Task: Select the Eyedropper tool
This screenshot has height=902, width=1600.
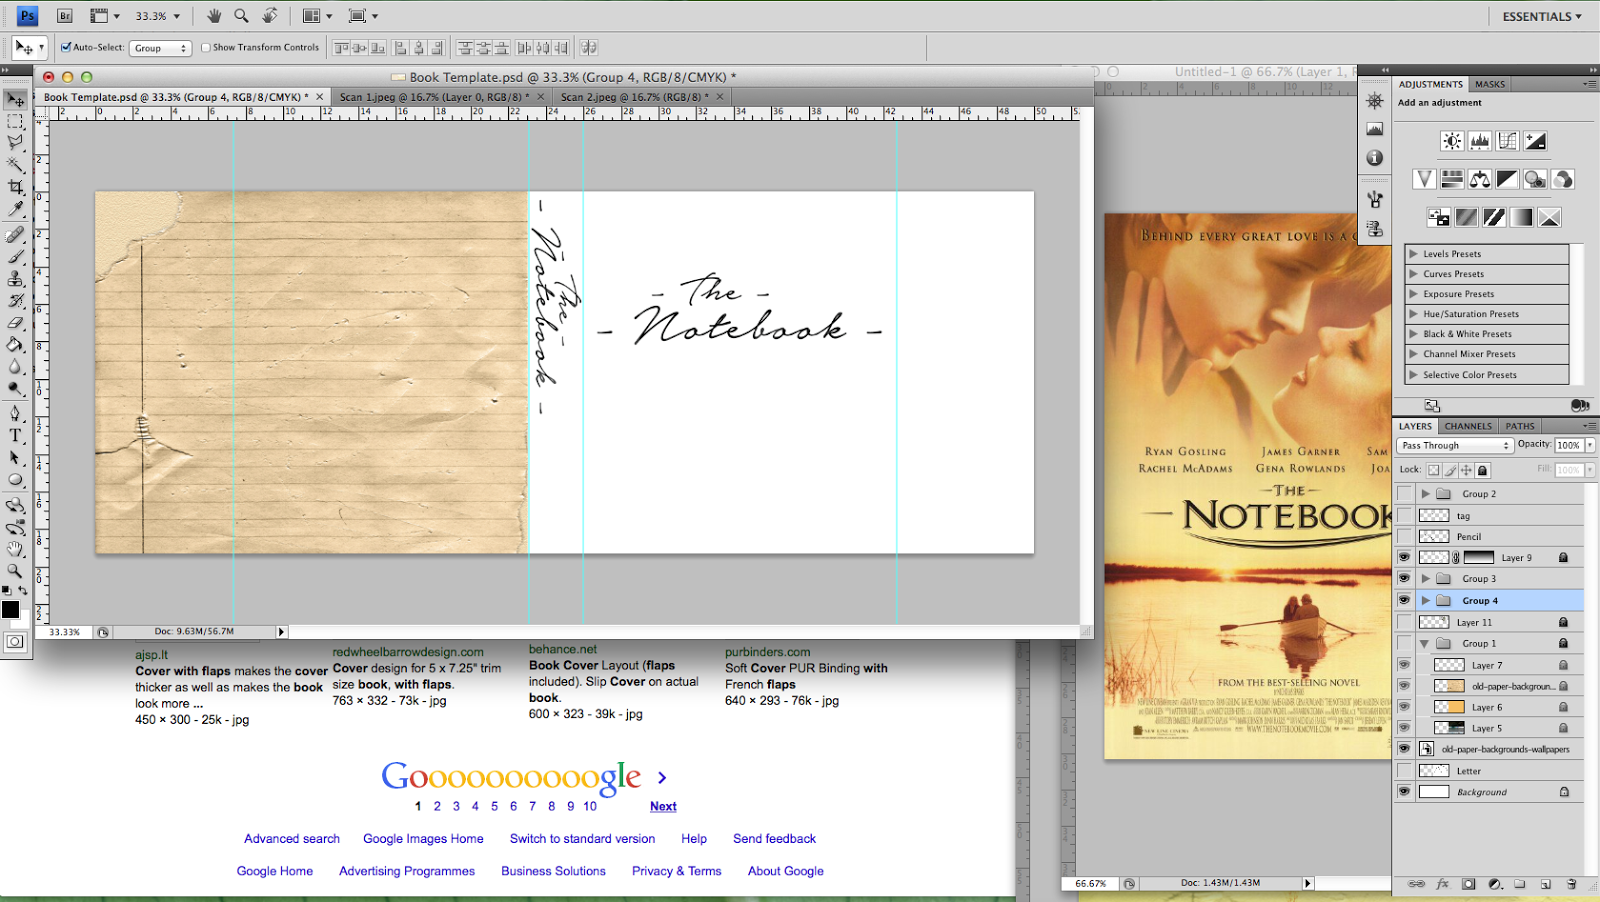Action: (15, 209)
